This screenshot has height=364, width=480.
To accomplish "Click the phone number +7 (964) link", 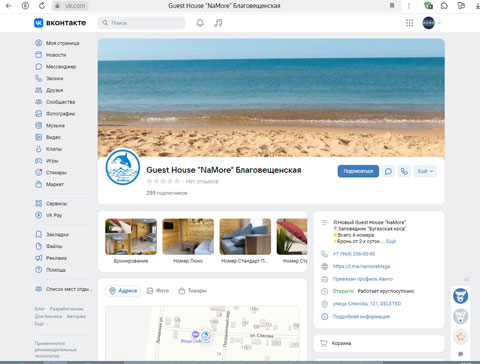I will [354, 254].
